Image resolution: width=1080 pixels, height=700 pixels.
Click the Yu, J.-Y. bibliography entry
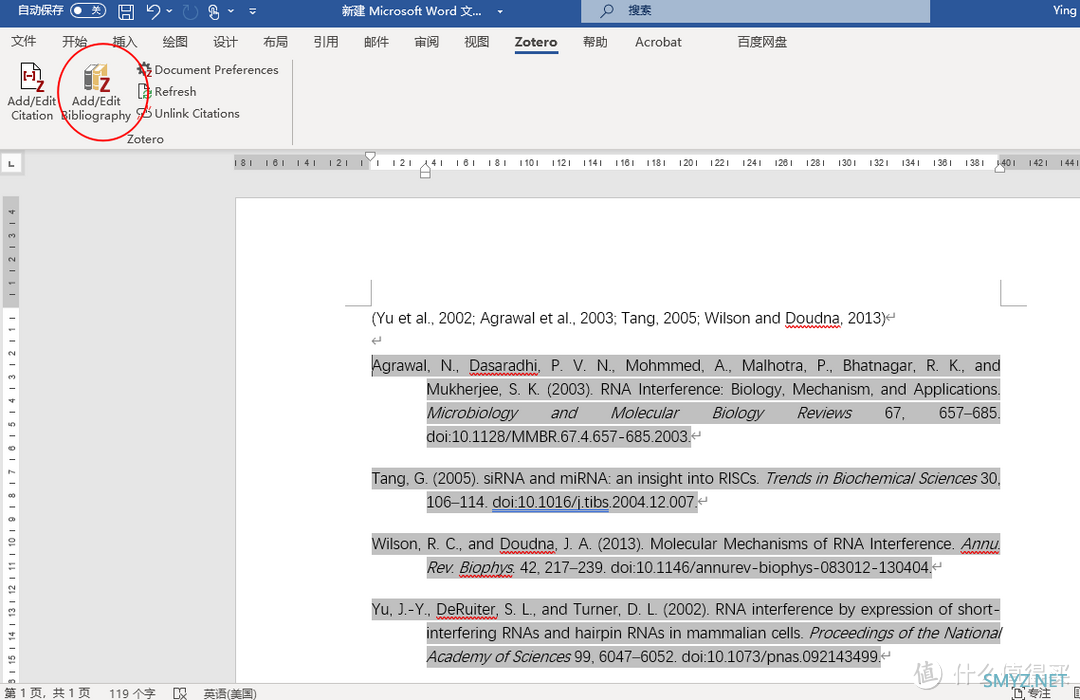pos(686,632)
